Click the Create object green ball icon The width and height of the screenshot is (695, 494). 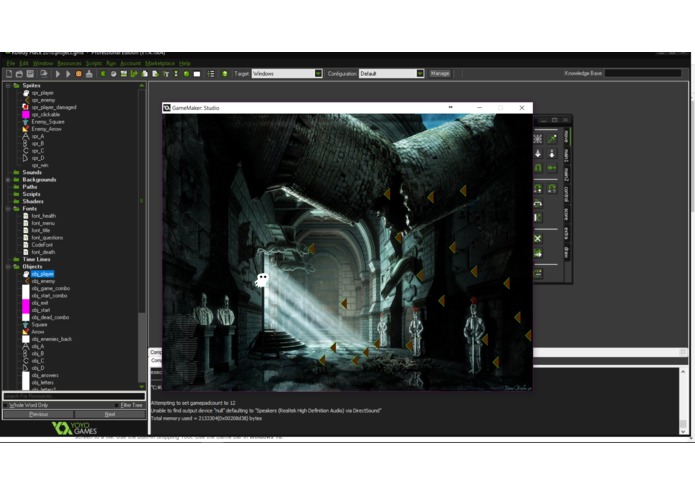click(186, 74)
